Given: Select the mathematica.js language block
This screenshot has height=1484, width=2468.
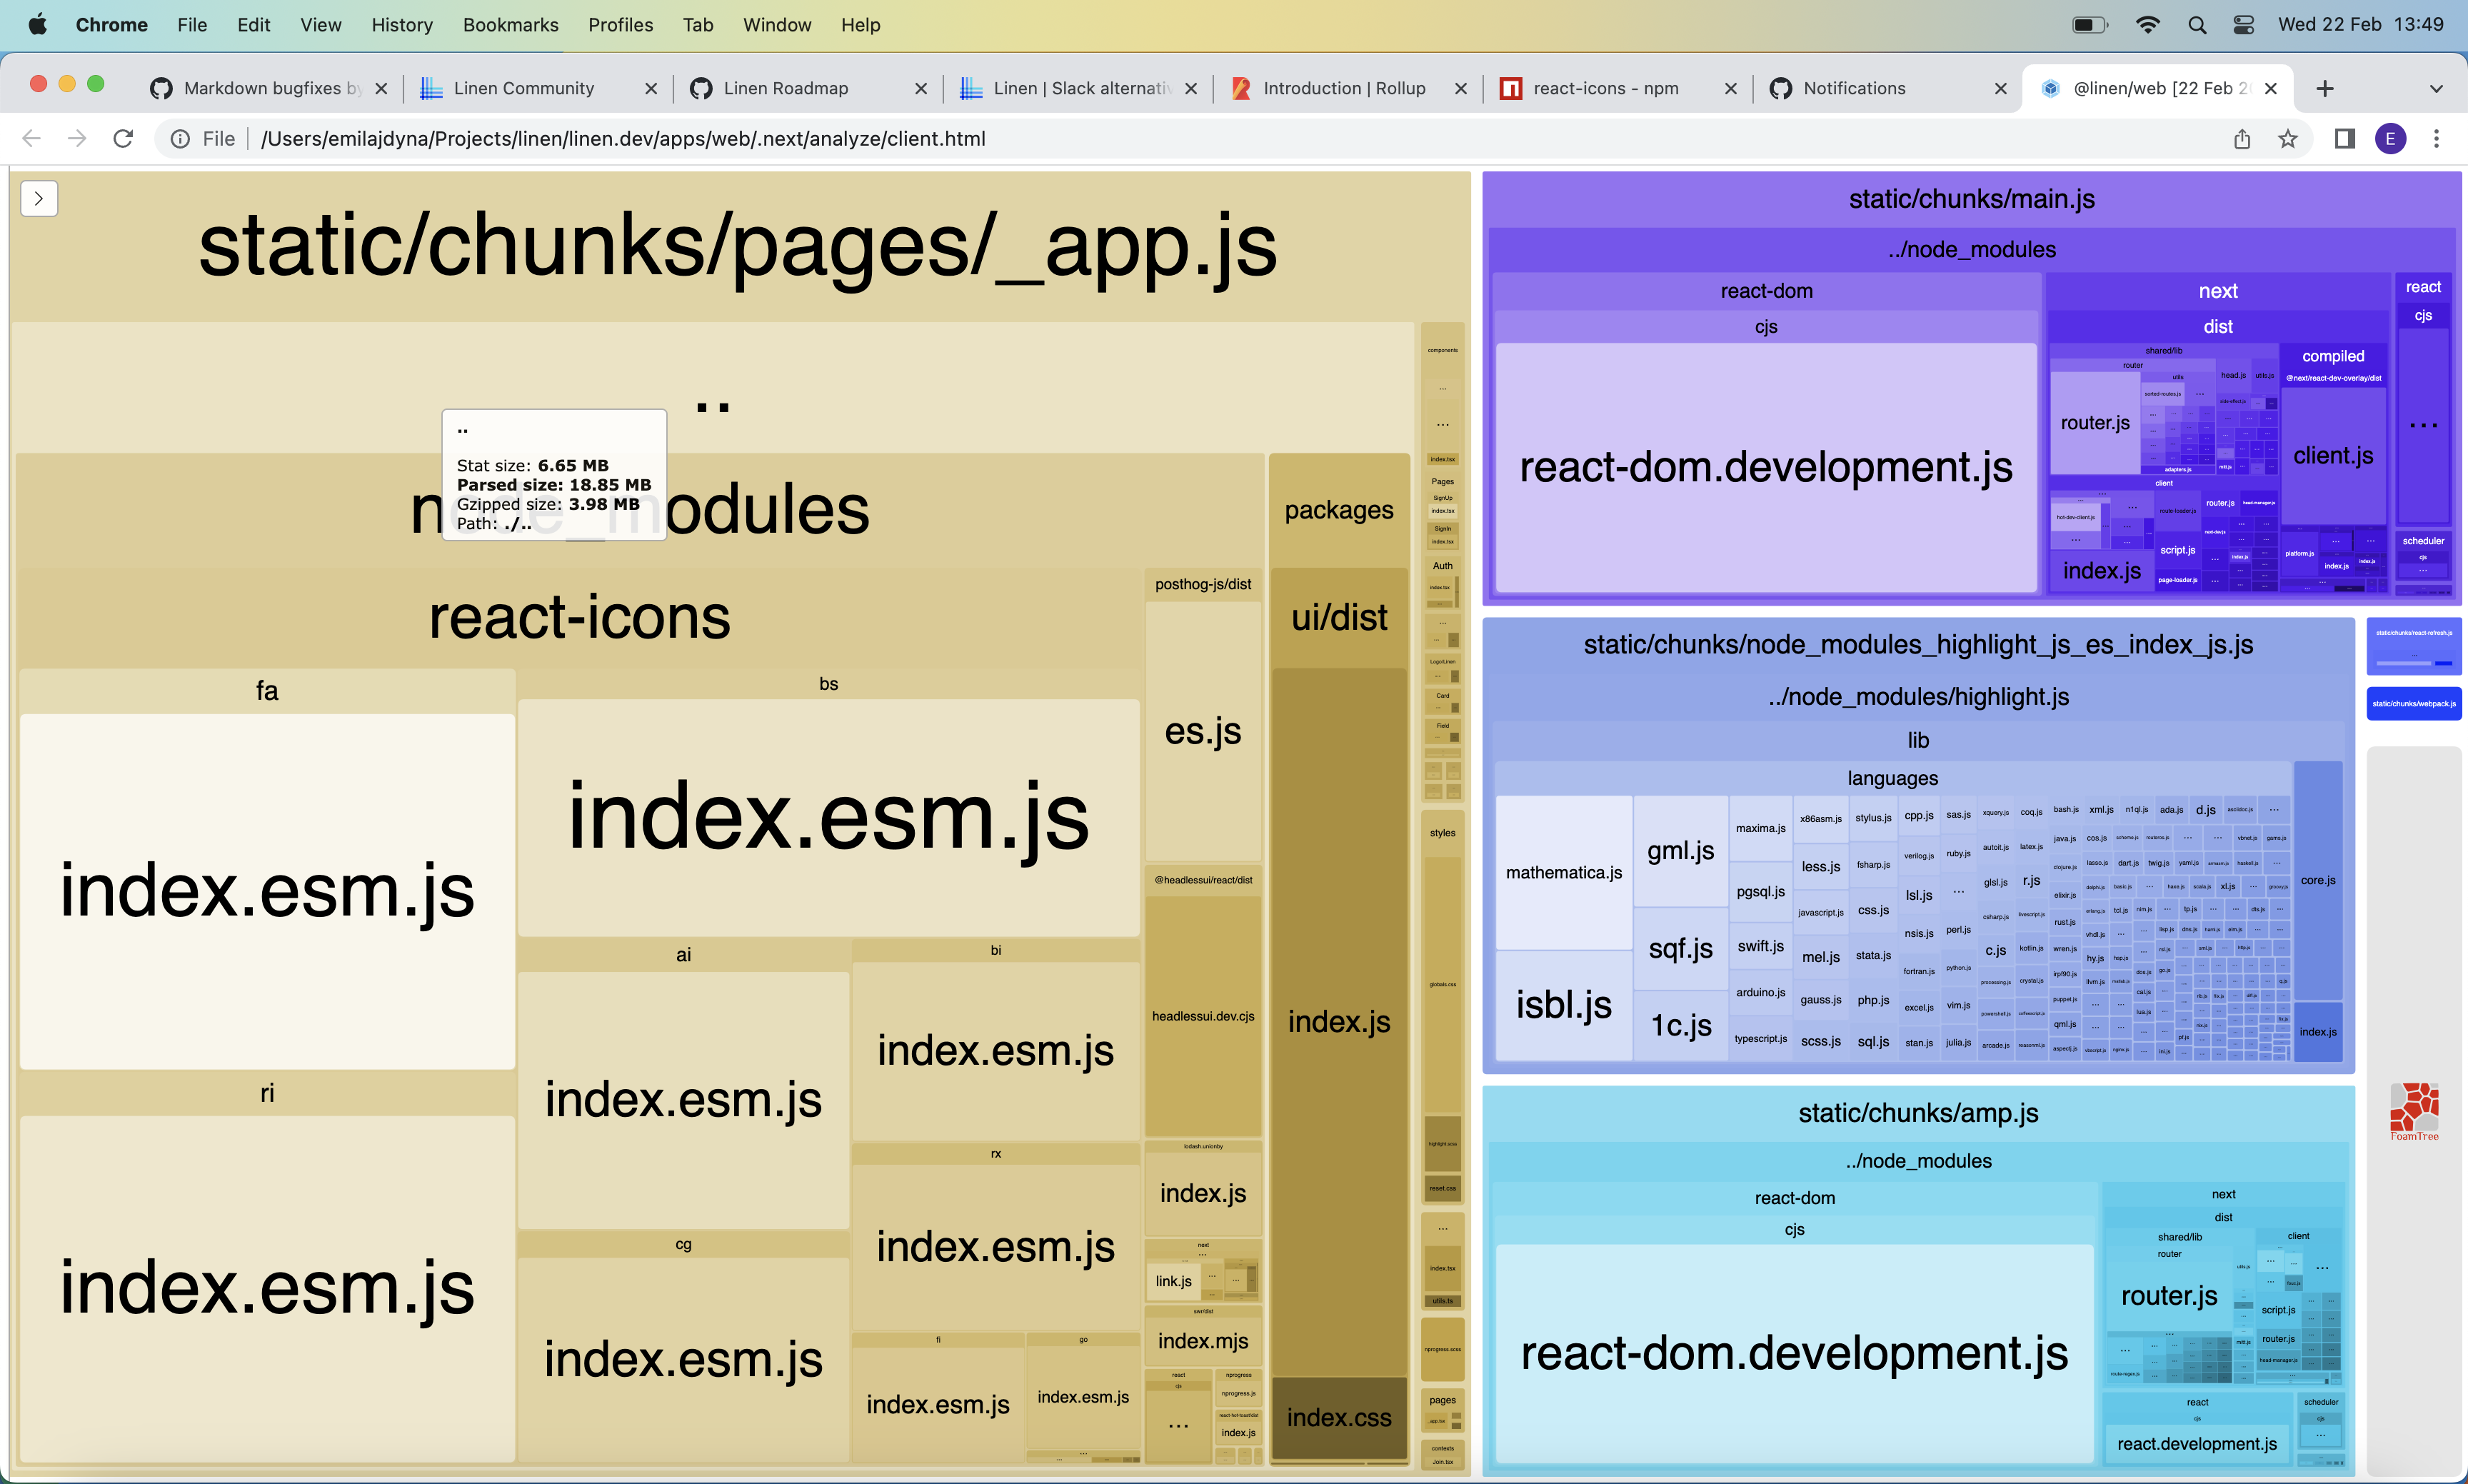Looking at the screenshot, I should [1564, 872].
